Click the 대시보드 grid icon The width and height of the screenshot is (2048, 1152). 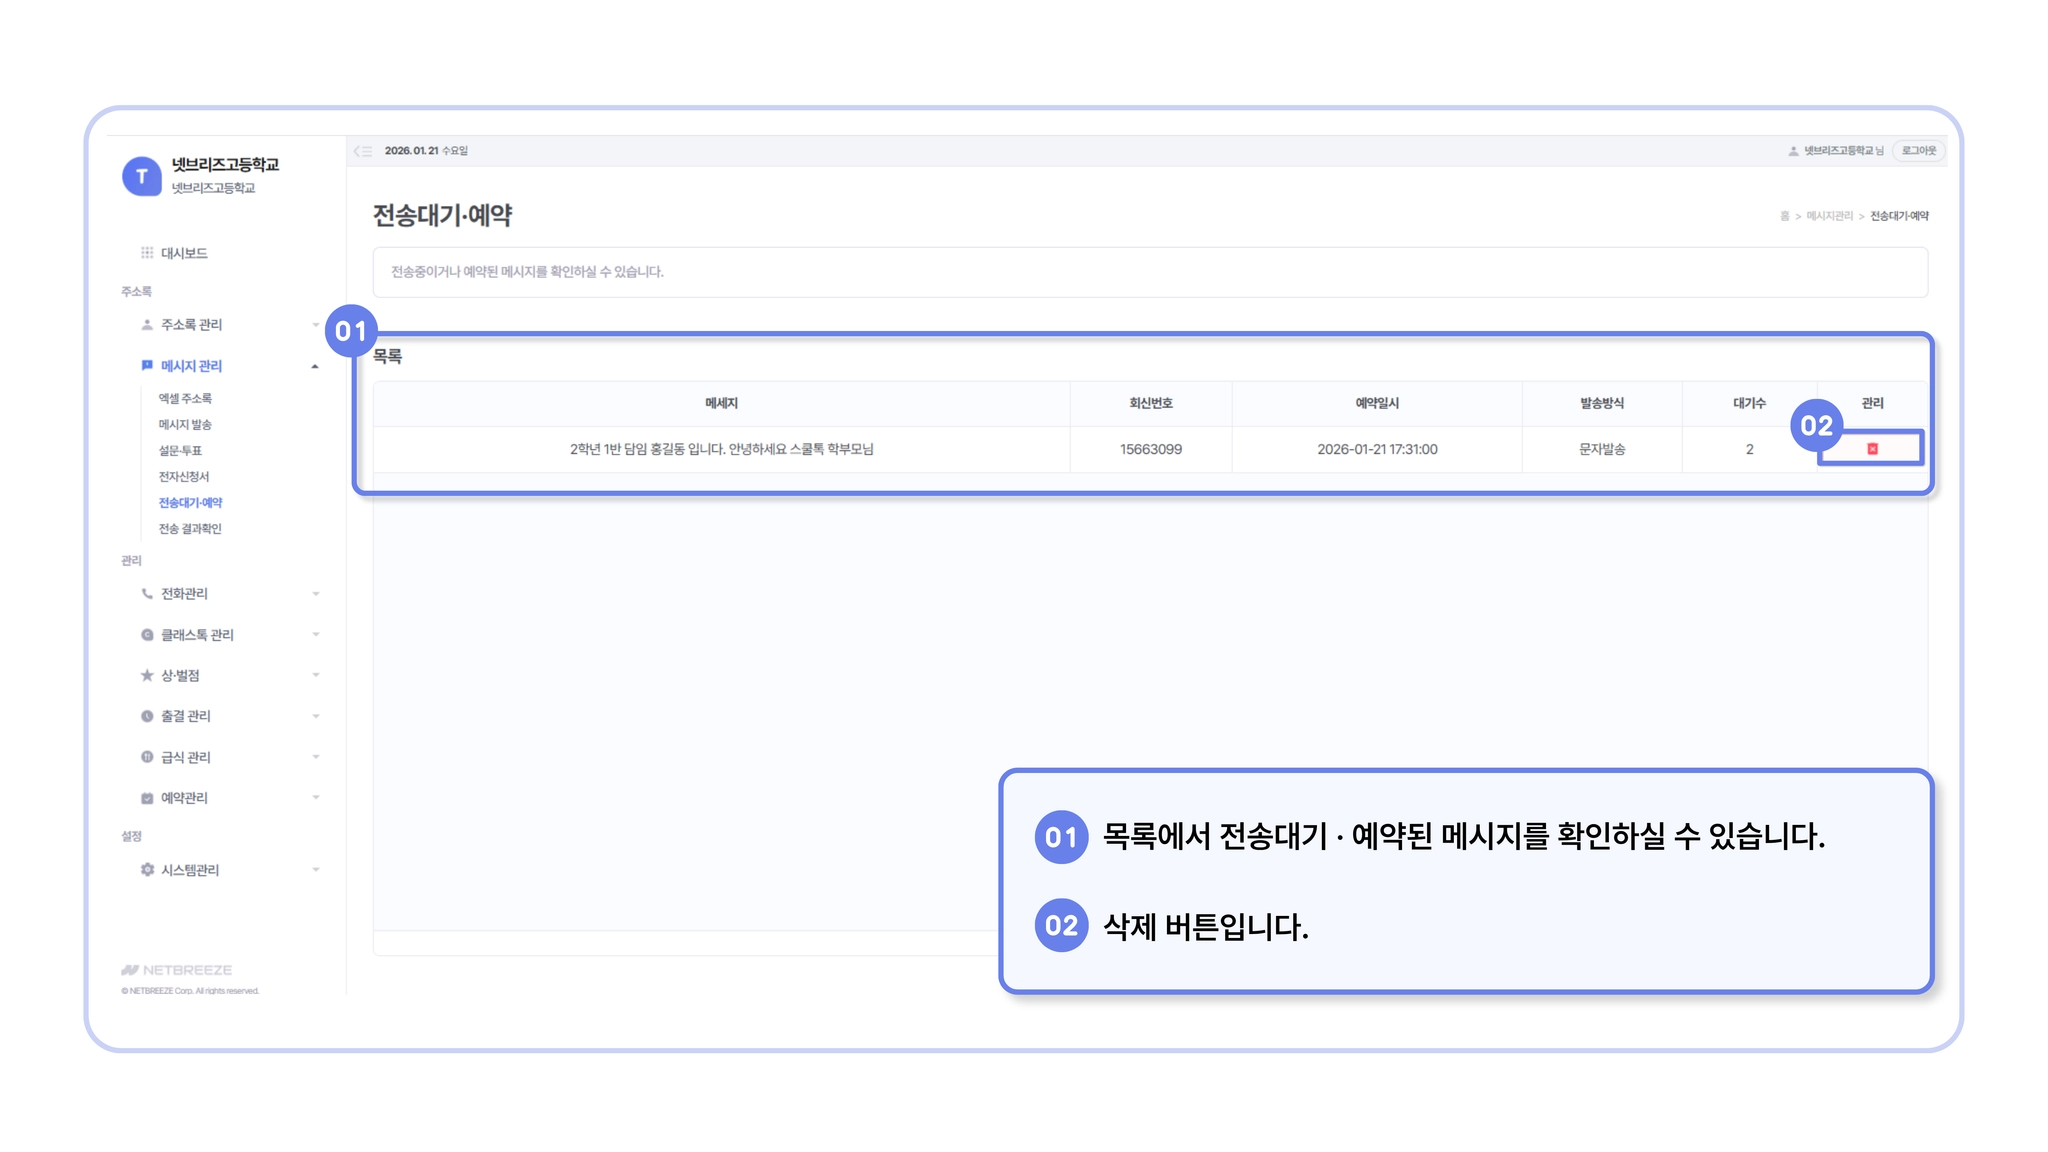147,253
